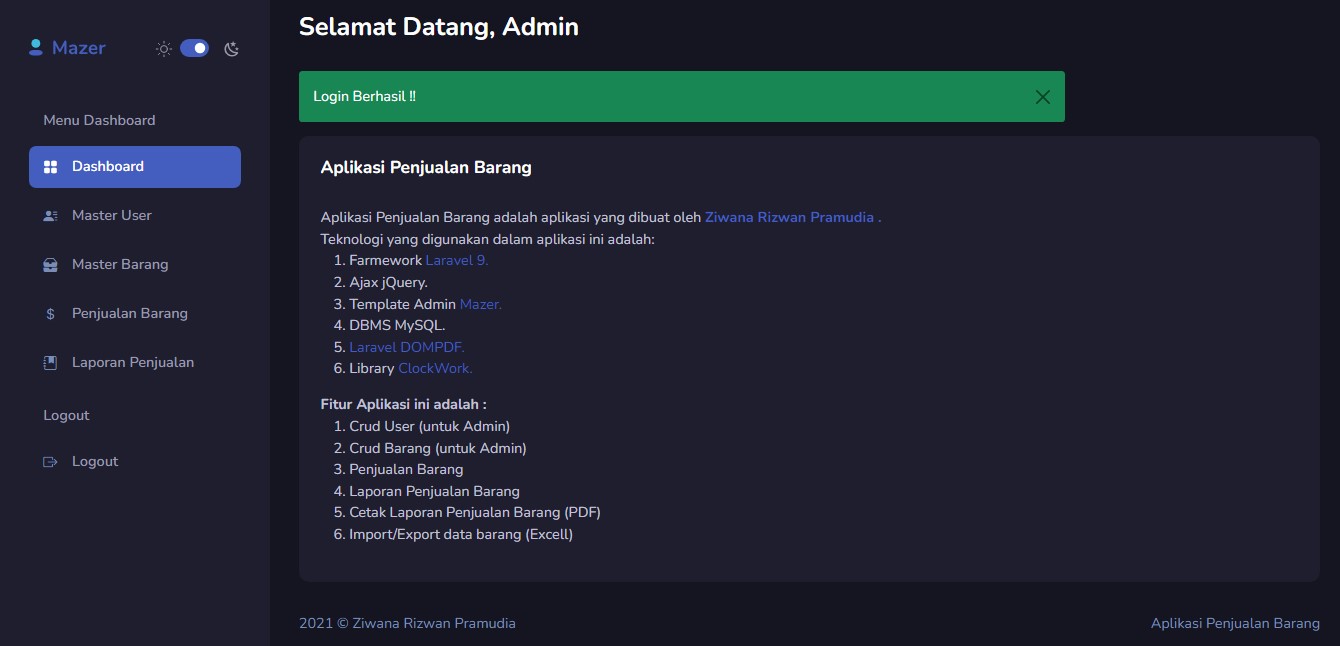1340x646 pixels.
Task: Open the Penjualan Barang menu item
Action: pyautogui.click(x=130, y=314)
